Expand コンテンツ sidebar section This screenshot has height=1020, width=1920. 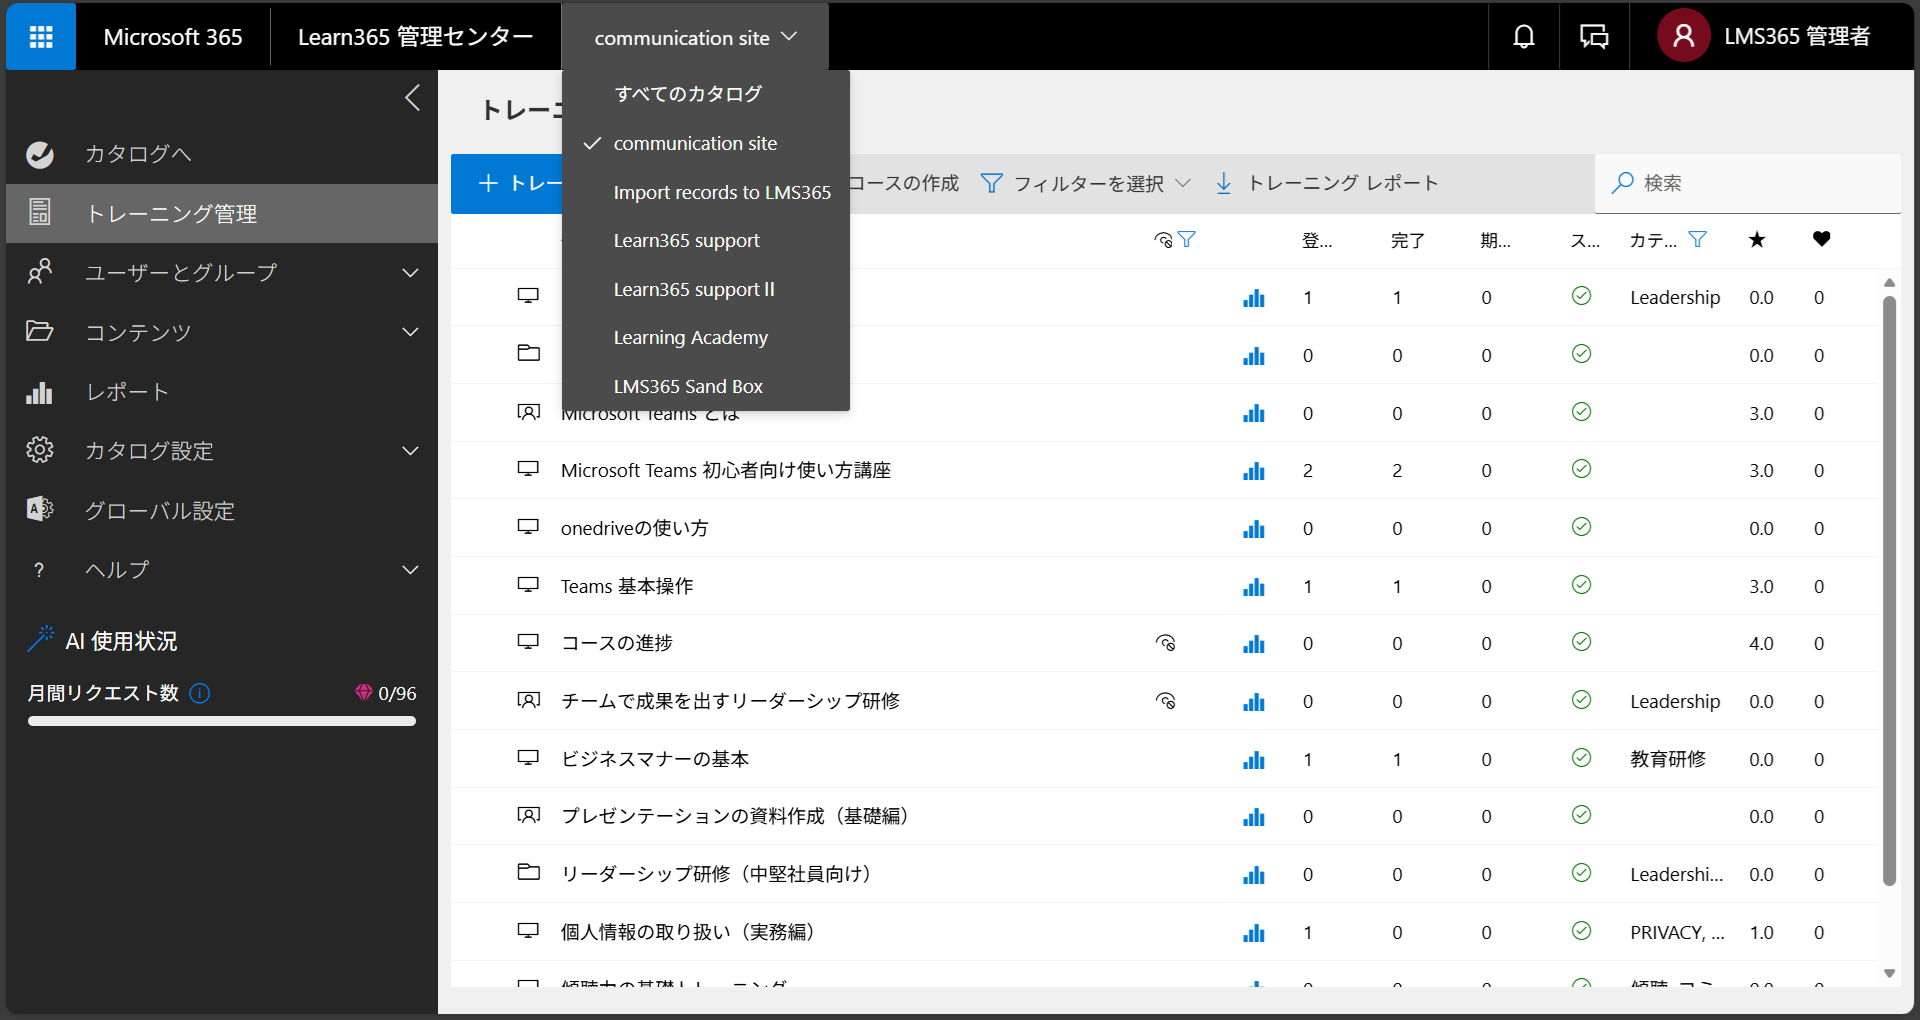point(410,332)
